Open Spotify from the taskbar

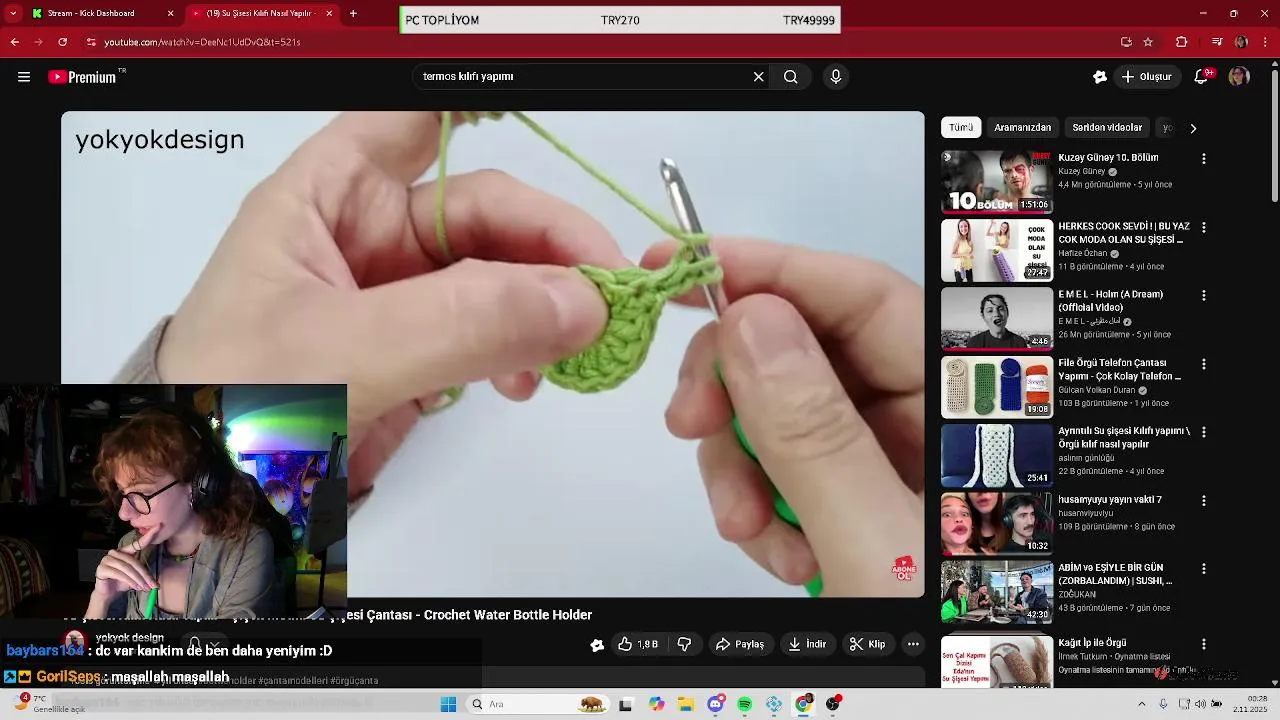click(745, 704)
